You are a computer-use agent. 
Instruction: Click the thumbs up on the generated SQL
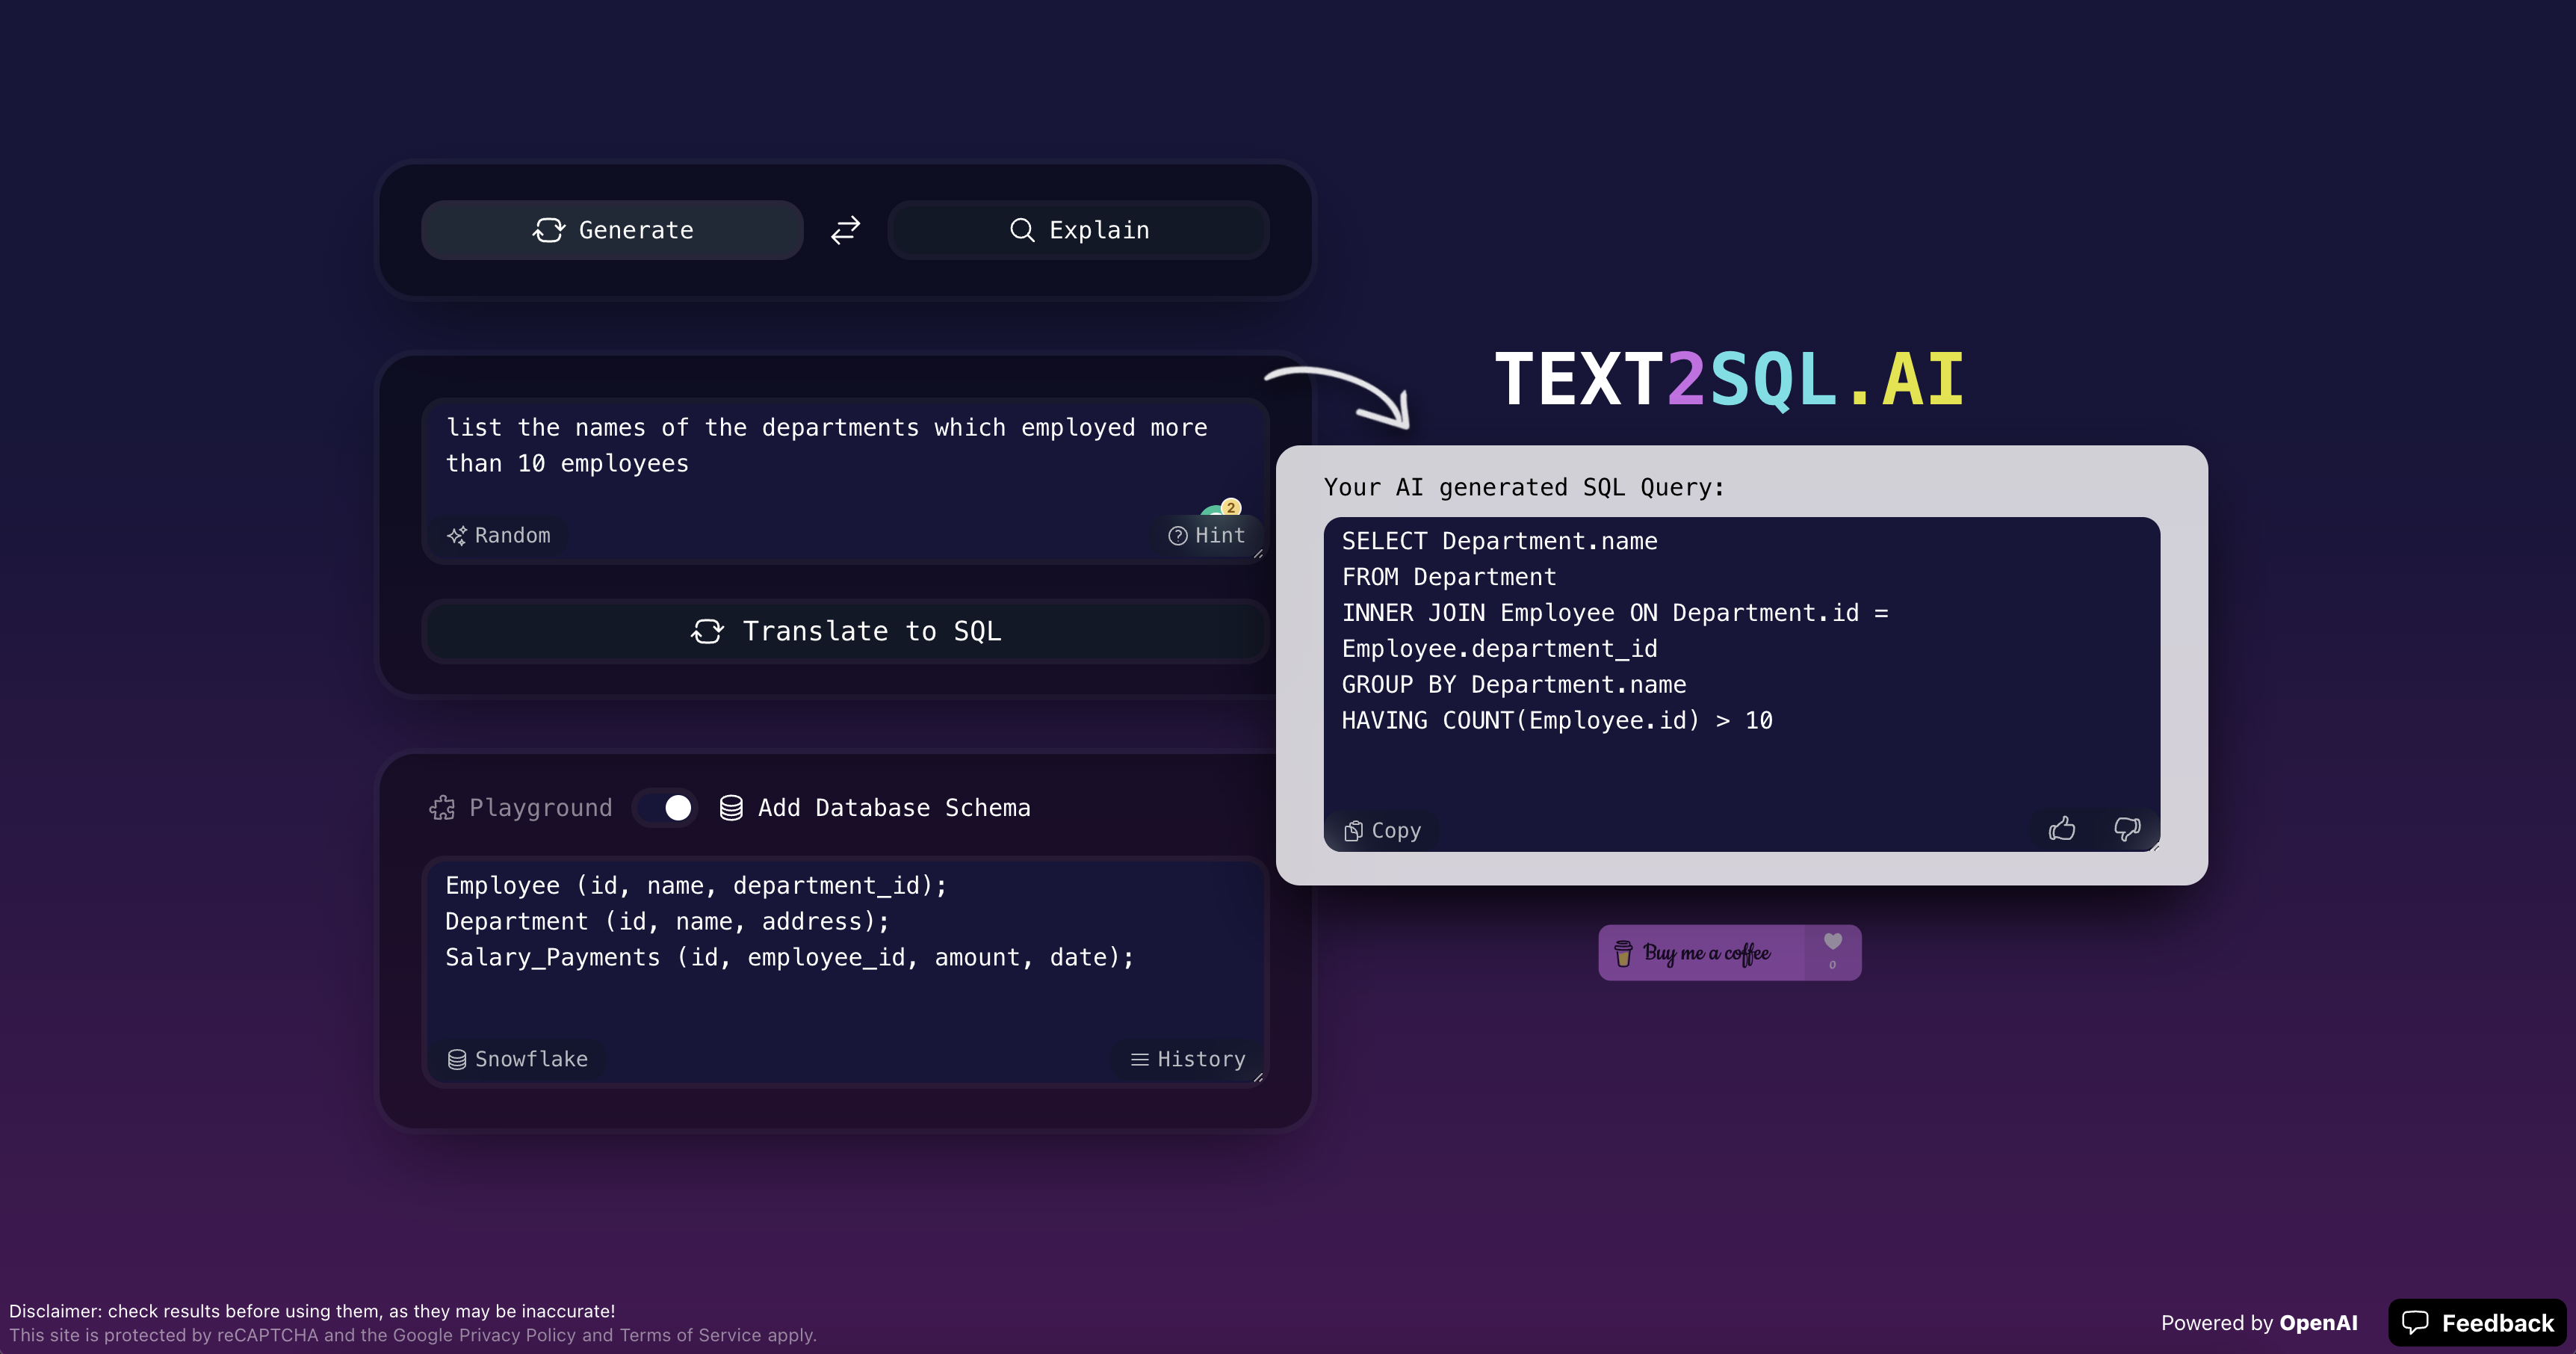(2063, 829)
